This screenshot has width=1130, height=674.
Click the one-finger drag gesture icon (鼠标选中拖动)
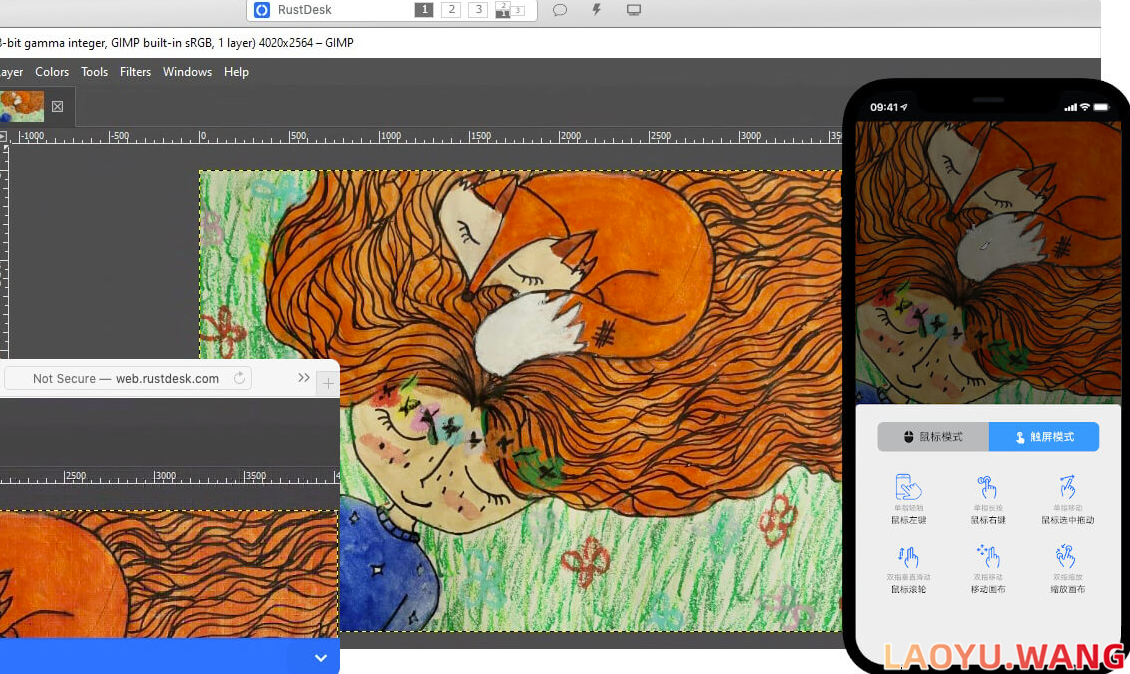coord(1067,487)
